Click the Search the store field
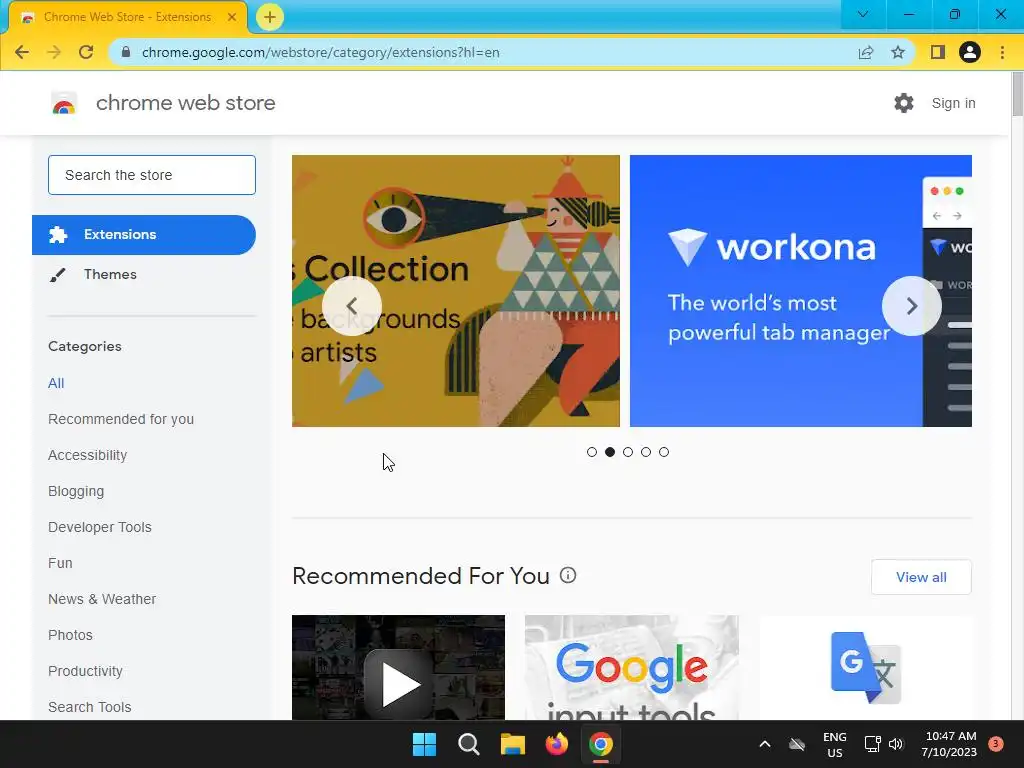The width and height of the screenshot is (1024, 768). pyautogui.click(x=152, y=175)
